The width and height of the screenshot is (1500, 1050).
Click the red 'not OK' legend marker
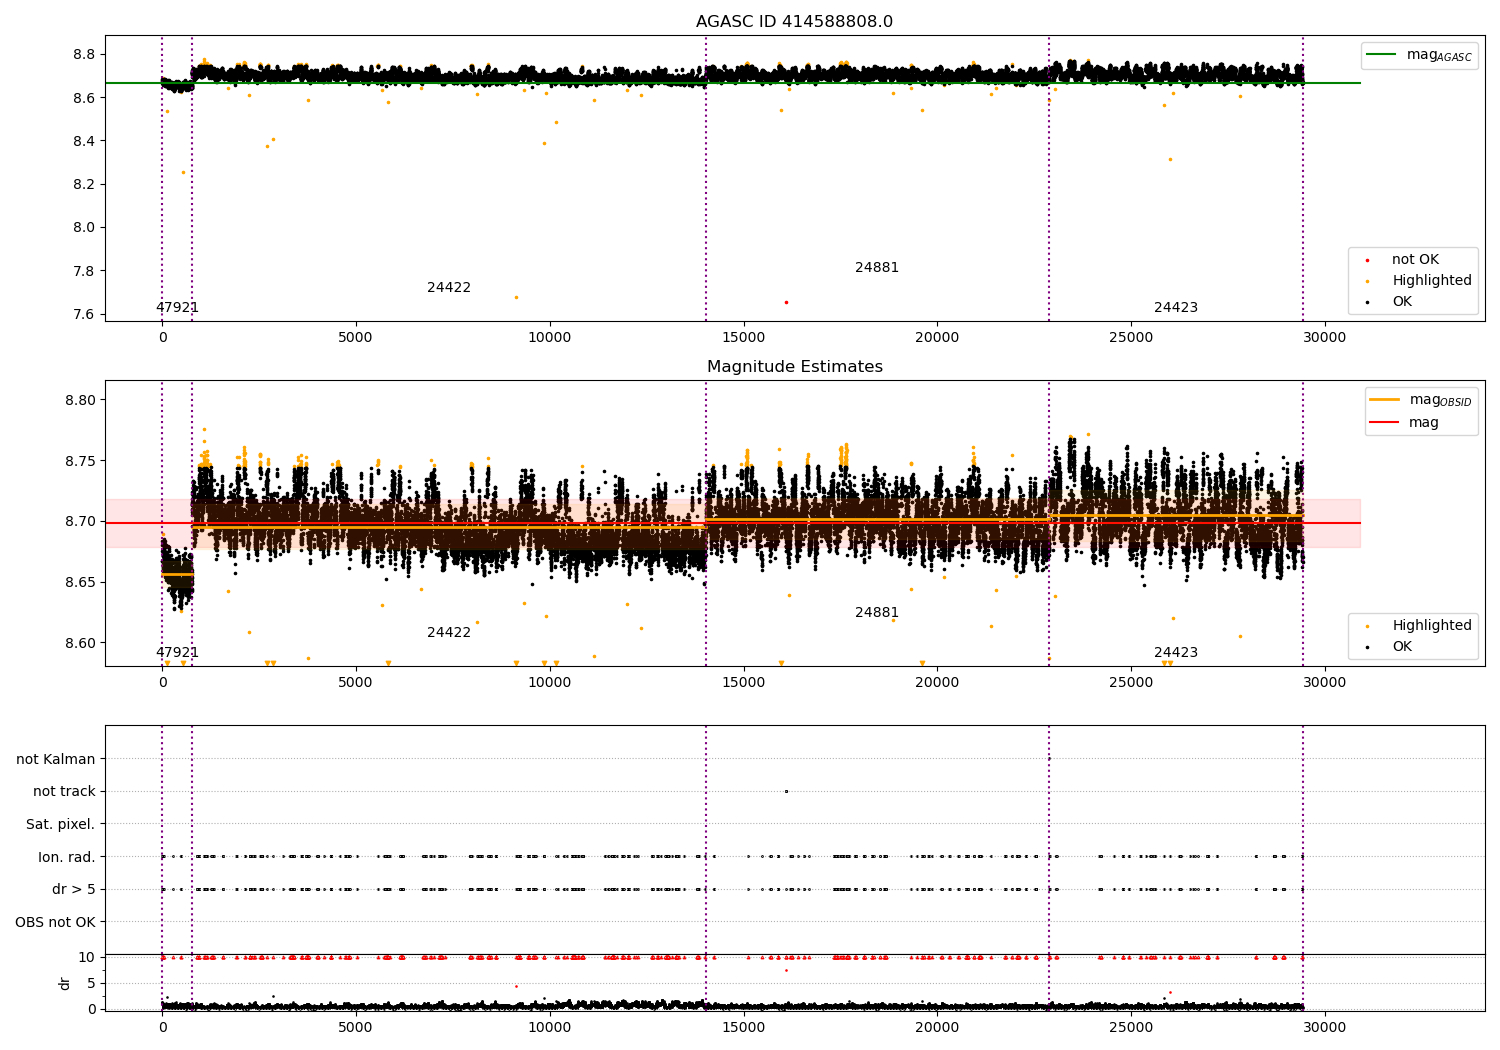point(1367,260)
